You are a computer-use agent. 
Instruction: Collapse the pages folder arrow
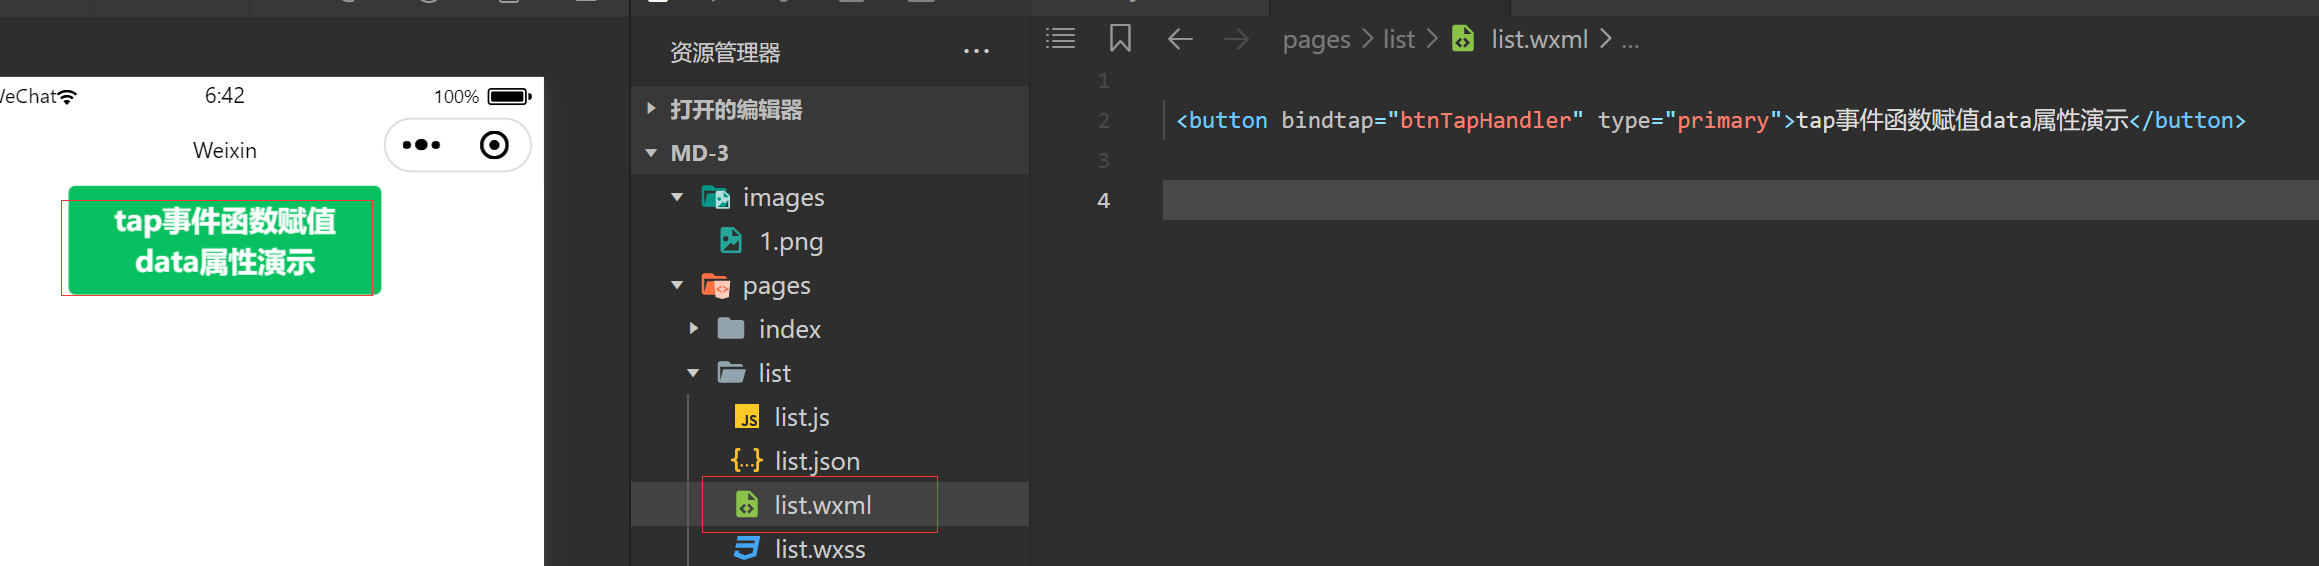point(678,285)
